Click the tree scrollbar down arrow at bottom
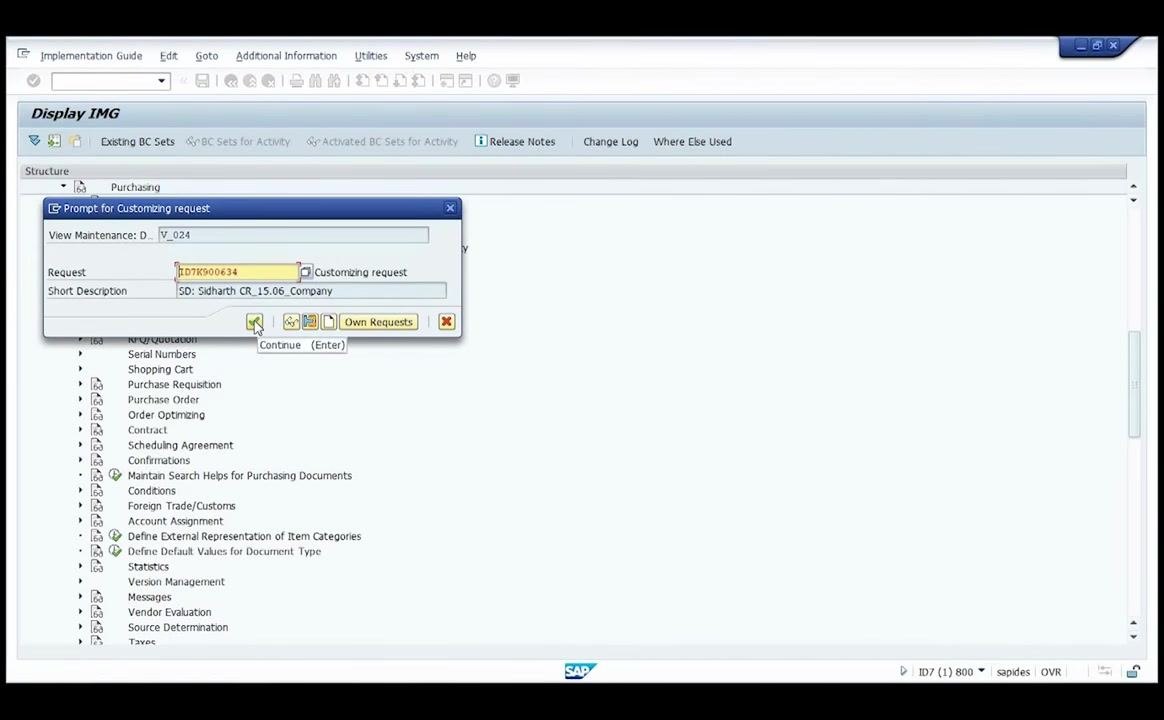Viewport: 1164px width, 720px height. pos(1133,637)
